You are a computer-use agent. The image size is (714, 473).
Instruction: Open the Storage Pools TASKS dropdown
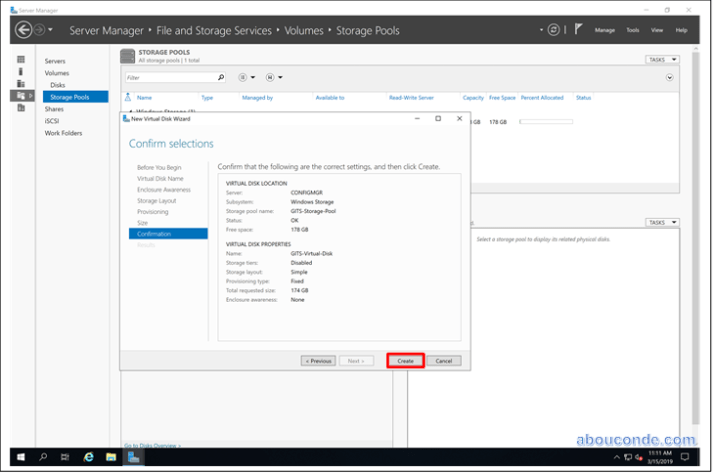tap(661, 60)
